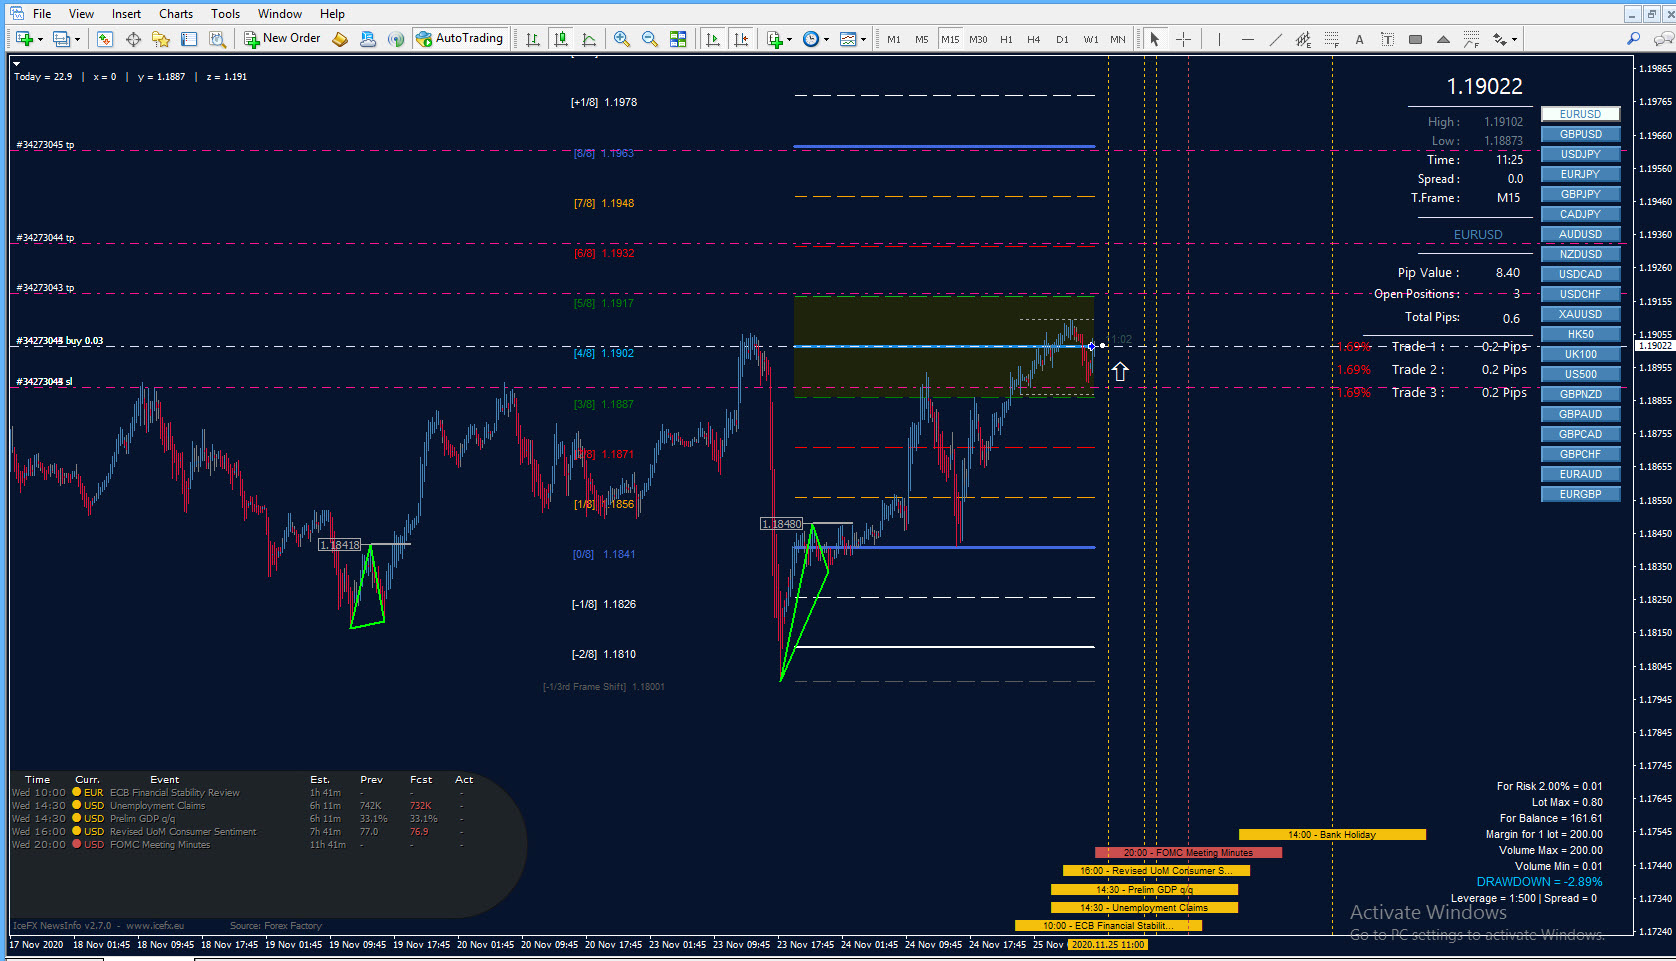Expand the chart templates dropdown
The height and width of the screenshot is (961, 1676).
pos(863,40)
